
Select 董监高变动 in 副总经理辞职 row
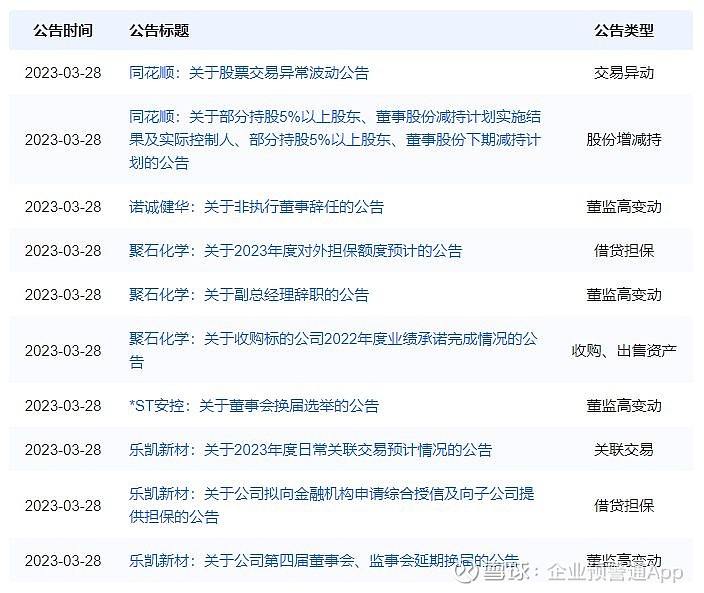coord(624,294)
